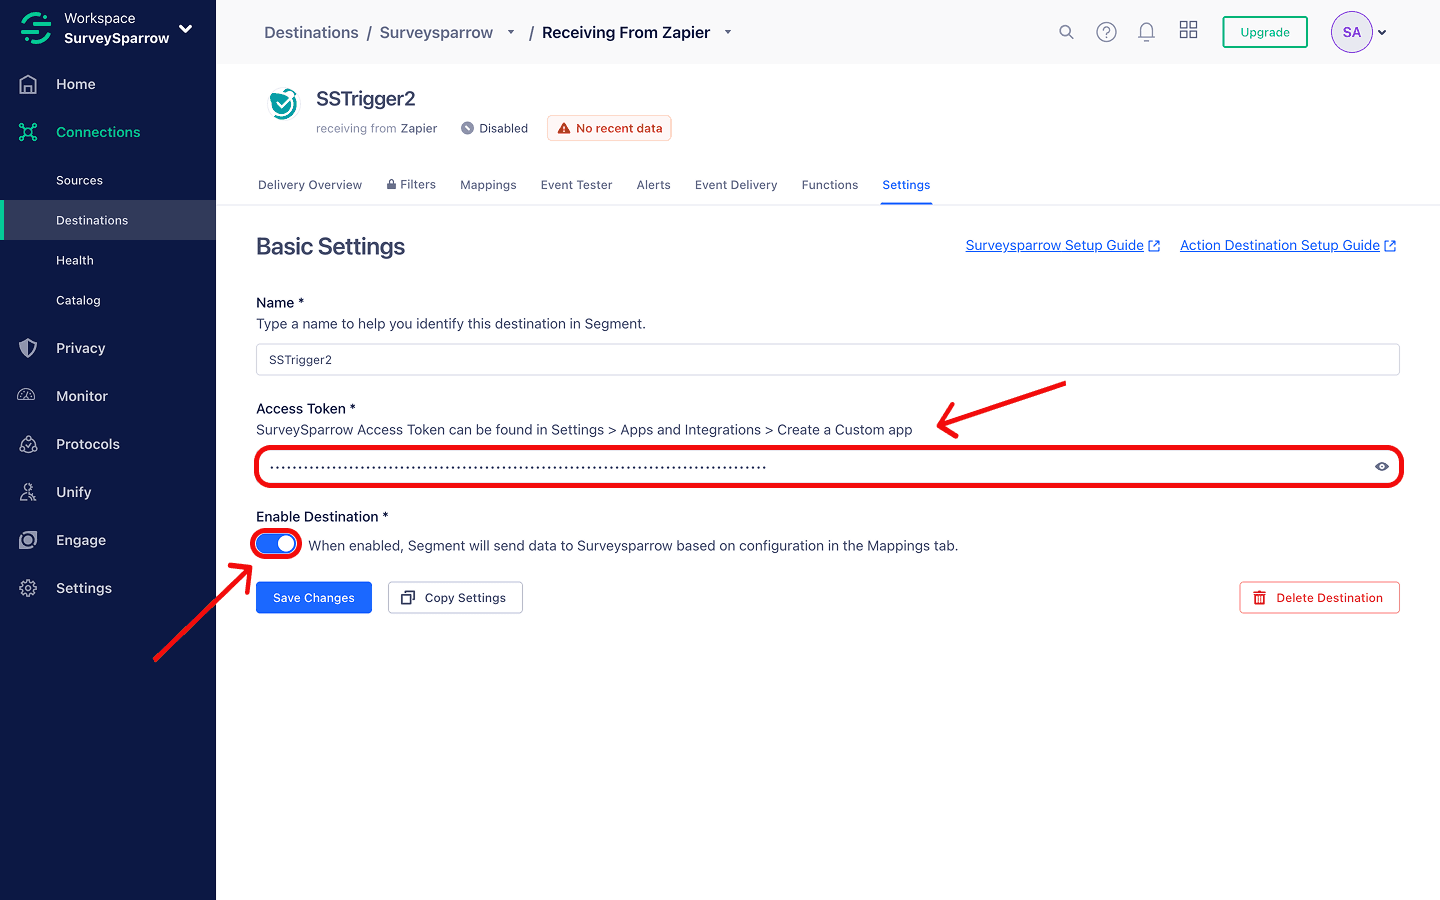Open search with the magnifier icon
This screenshot has height=900, width=1440.
pyautogui.click(x=1066, y=32)
